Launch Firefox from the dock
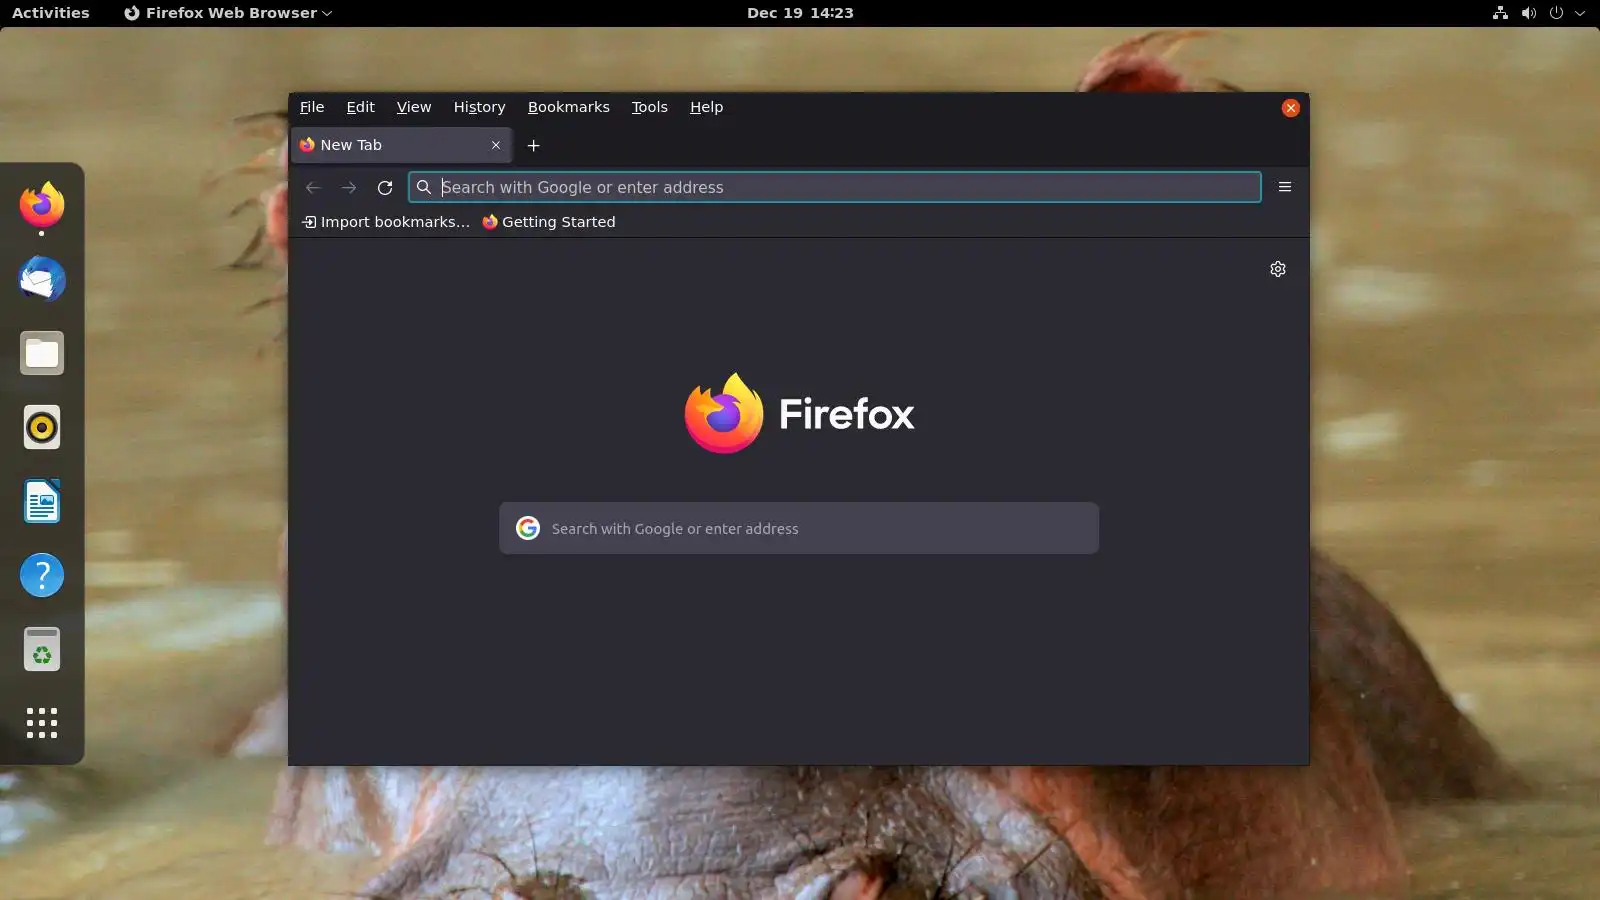Image resolution: width=1600 pixels, height=900 pixels. pyautogui.click(x=42, y=205)
